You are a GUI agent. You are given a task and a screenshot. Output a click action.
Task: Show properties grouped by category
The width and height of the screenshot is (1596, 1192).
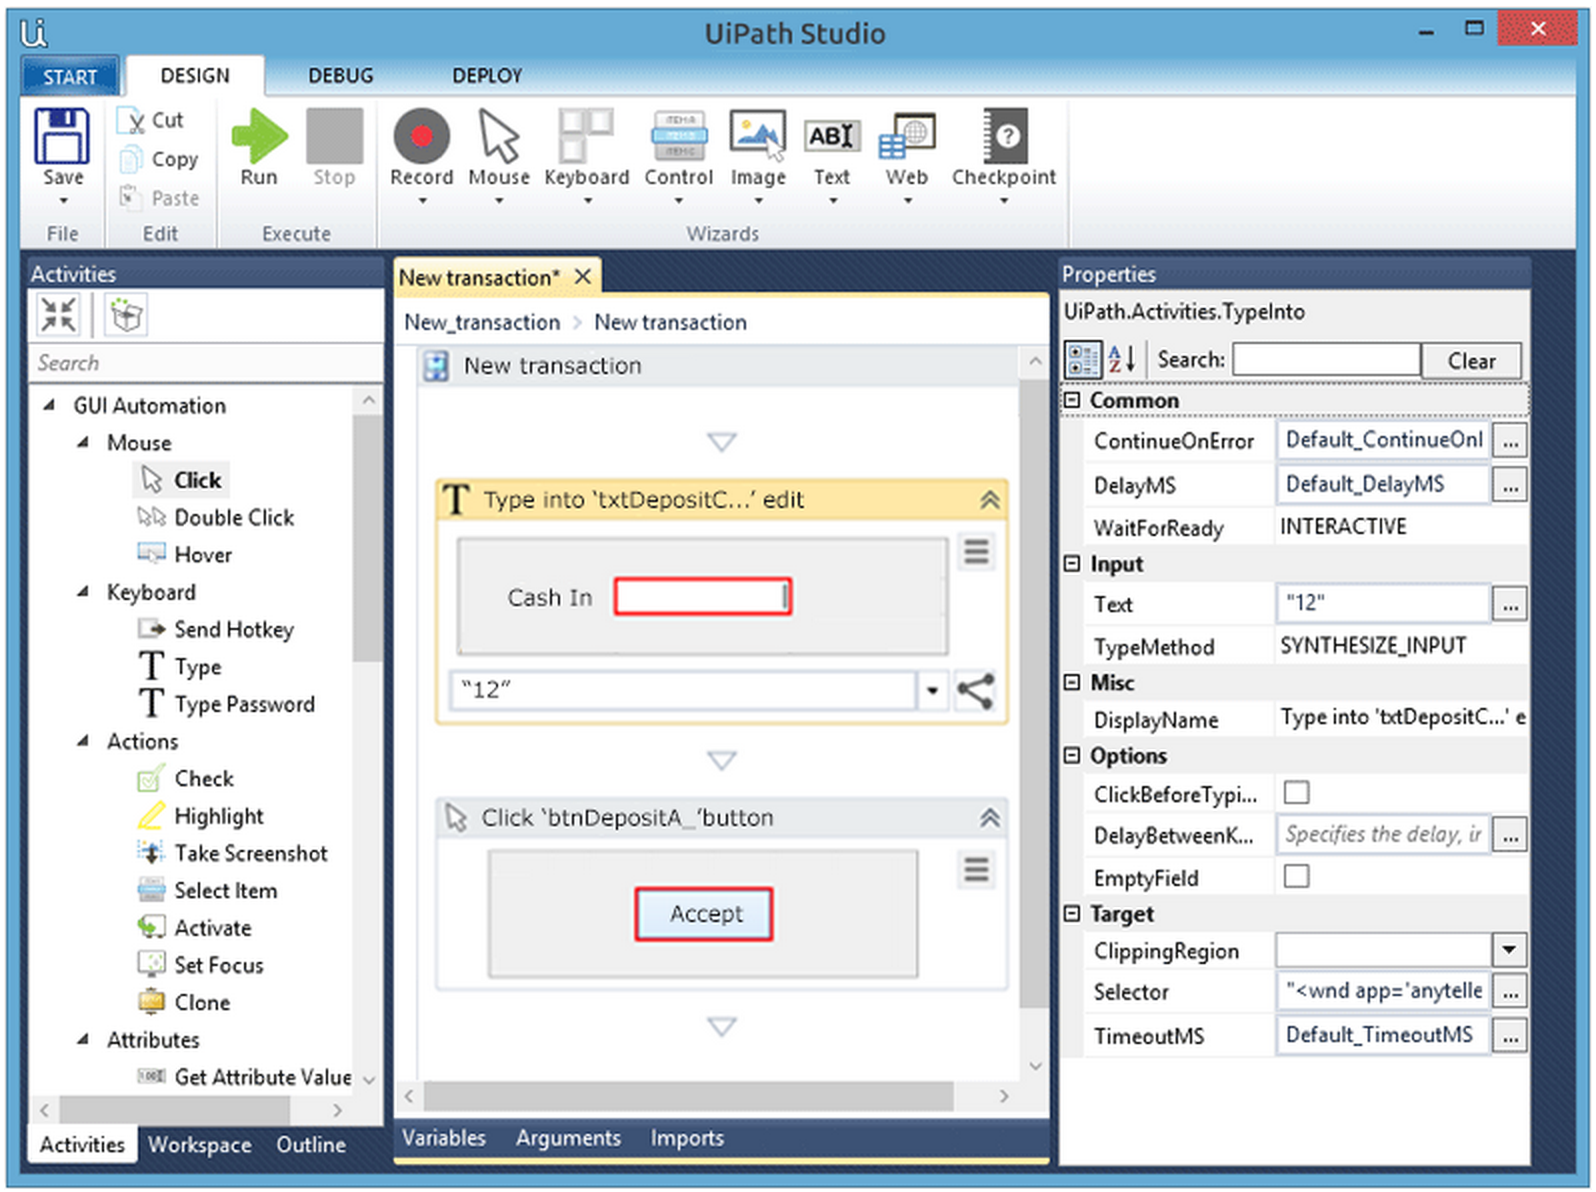coord(1083,359)
